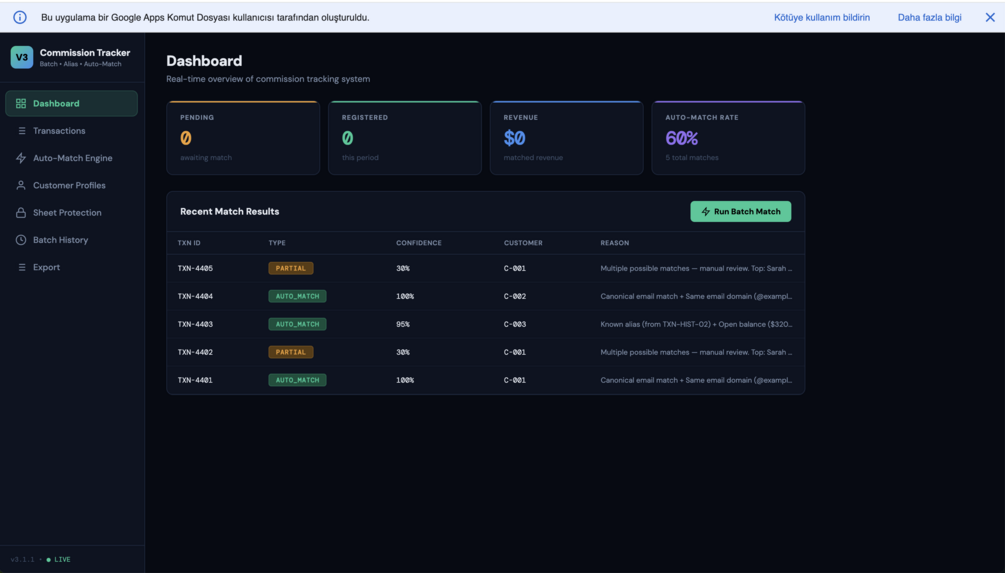Screen dimensions: 1005x573
Task: Run Batch Match button
Action: [740, 212]
